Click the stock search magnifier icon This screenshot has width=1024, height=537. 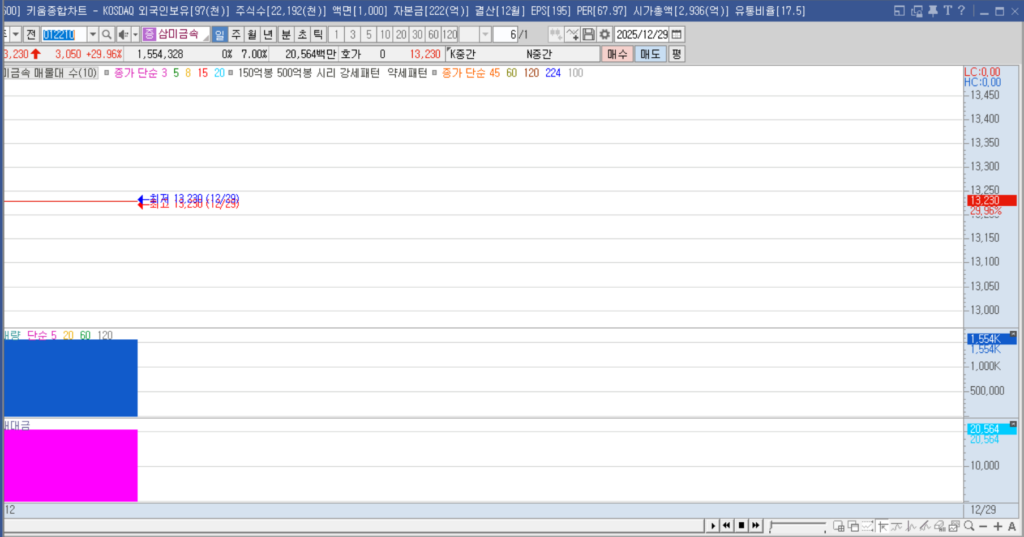click(107, 34)
